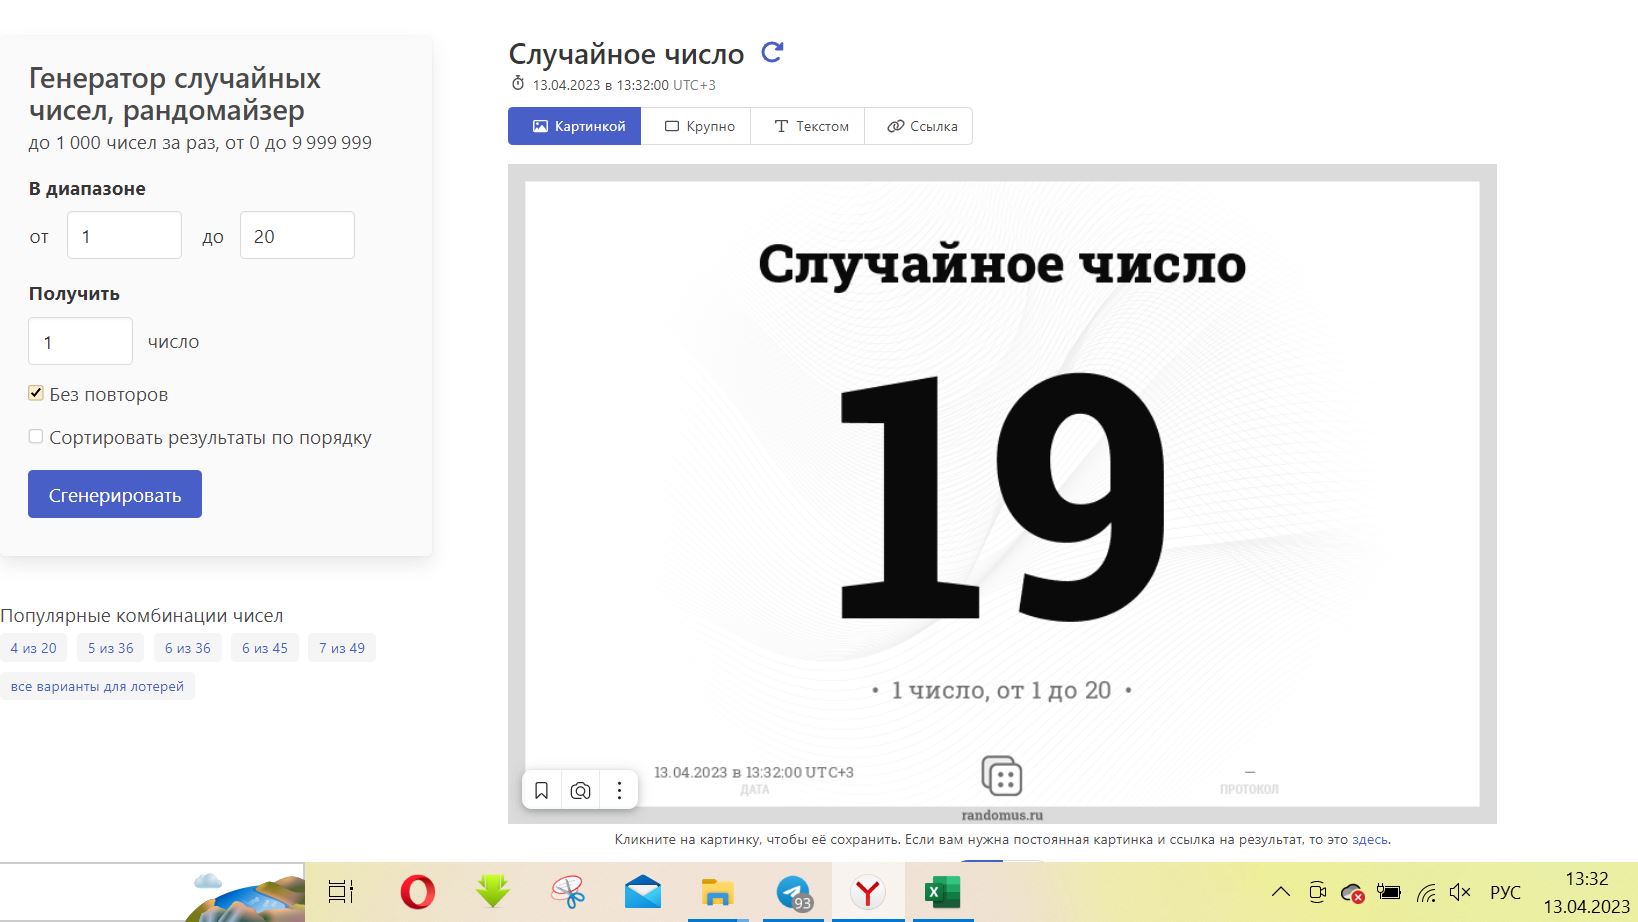Launch Yandex Browser from taskbar
This screenshot has height=922, width=1638.
[867, 892]
